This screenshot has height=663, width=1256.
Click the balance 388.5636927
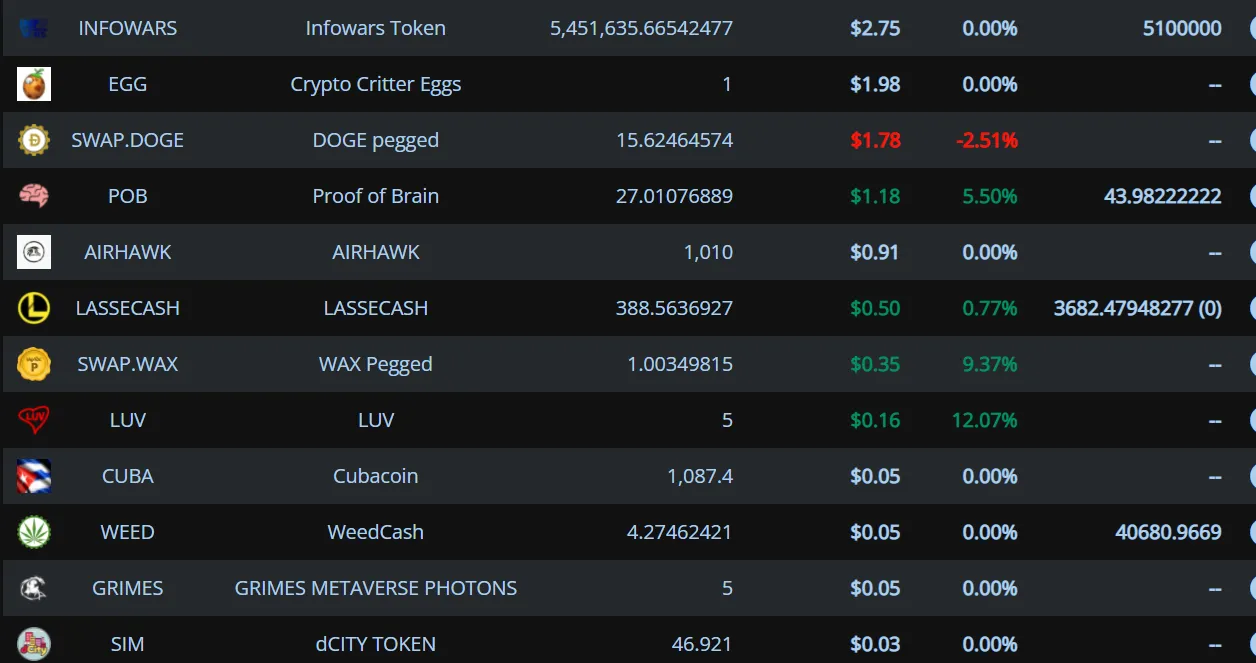675,308
